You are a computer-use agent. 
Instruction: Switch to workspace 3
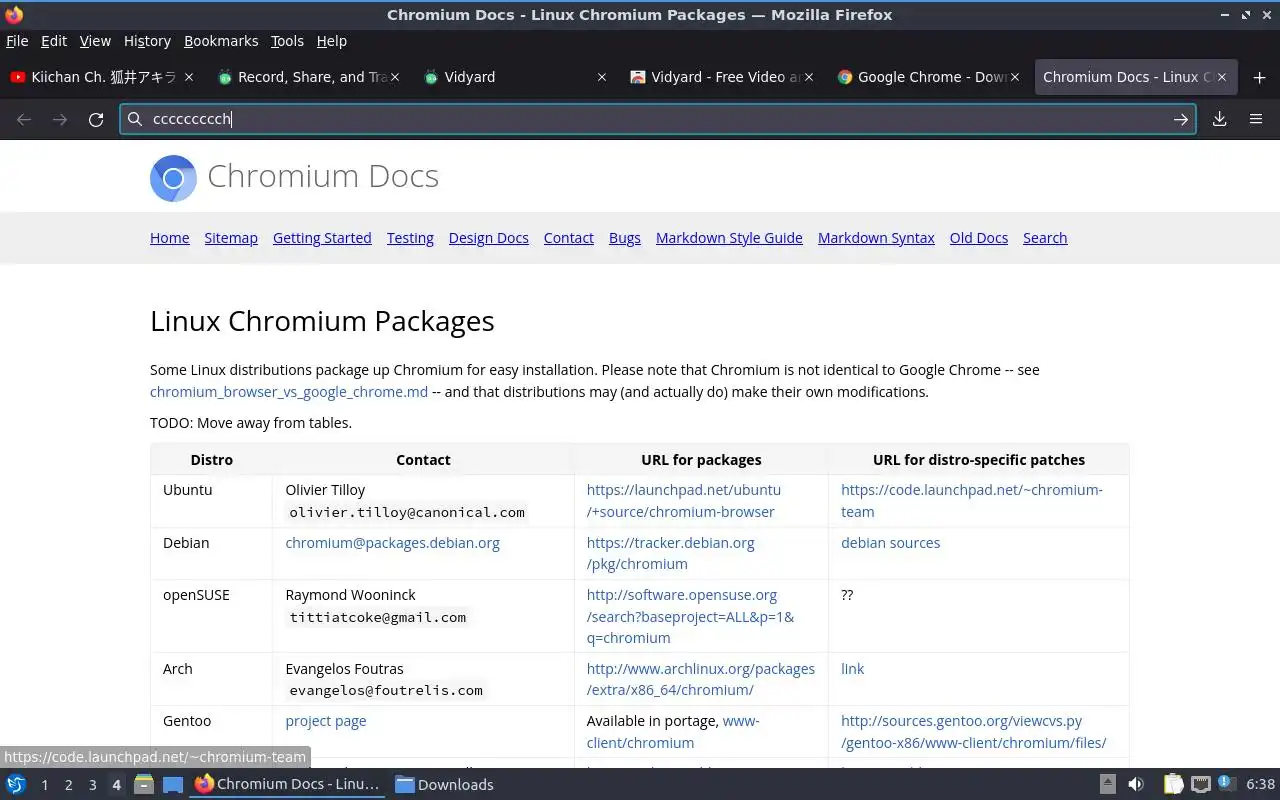pos(92,785)
